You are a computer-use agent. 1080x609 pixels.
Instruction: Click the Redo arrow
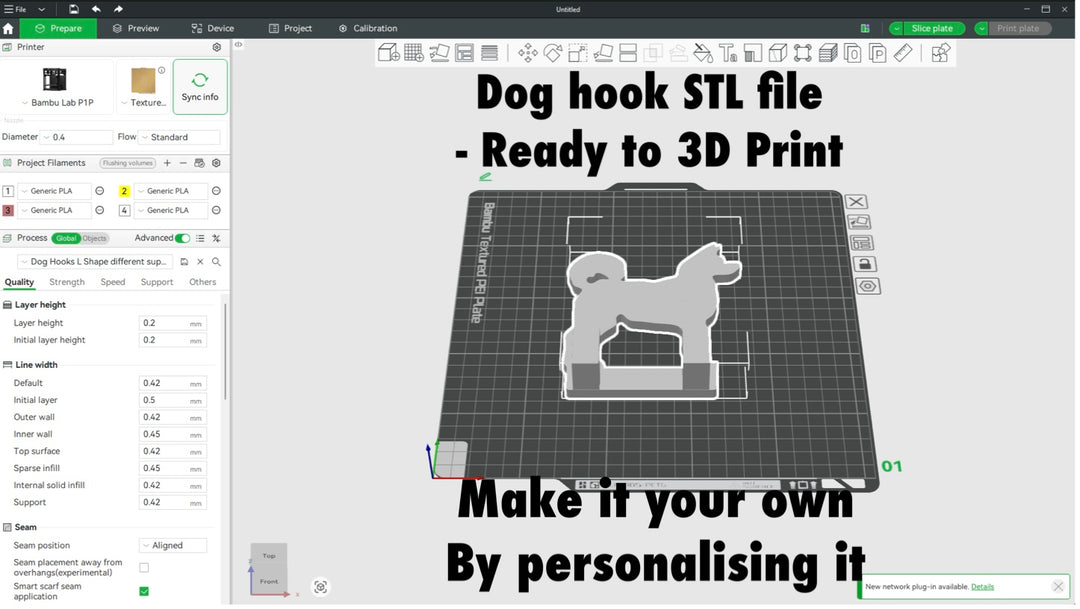[118, 9]
